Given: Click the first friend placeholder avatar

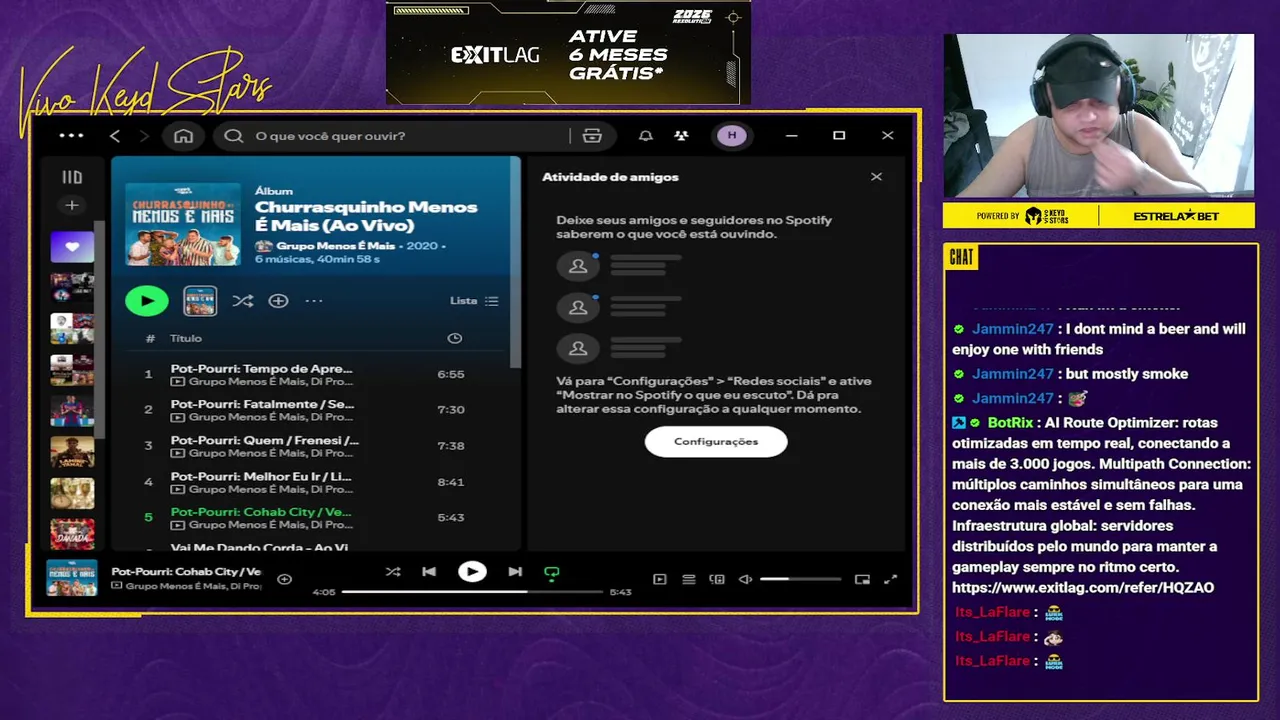Looking at the screenshot, I should tap(578, 265).
